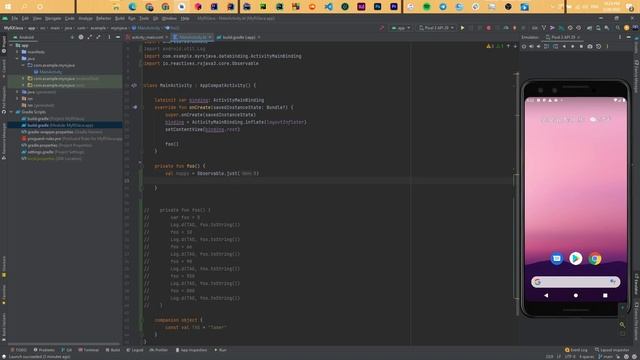This screenshot has width=640, height=360.
Task: Open the Logcat tool window
Action: click(135, 350)
